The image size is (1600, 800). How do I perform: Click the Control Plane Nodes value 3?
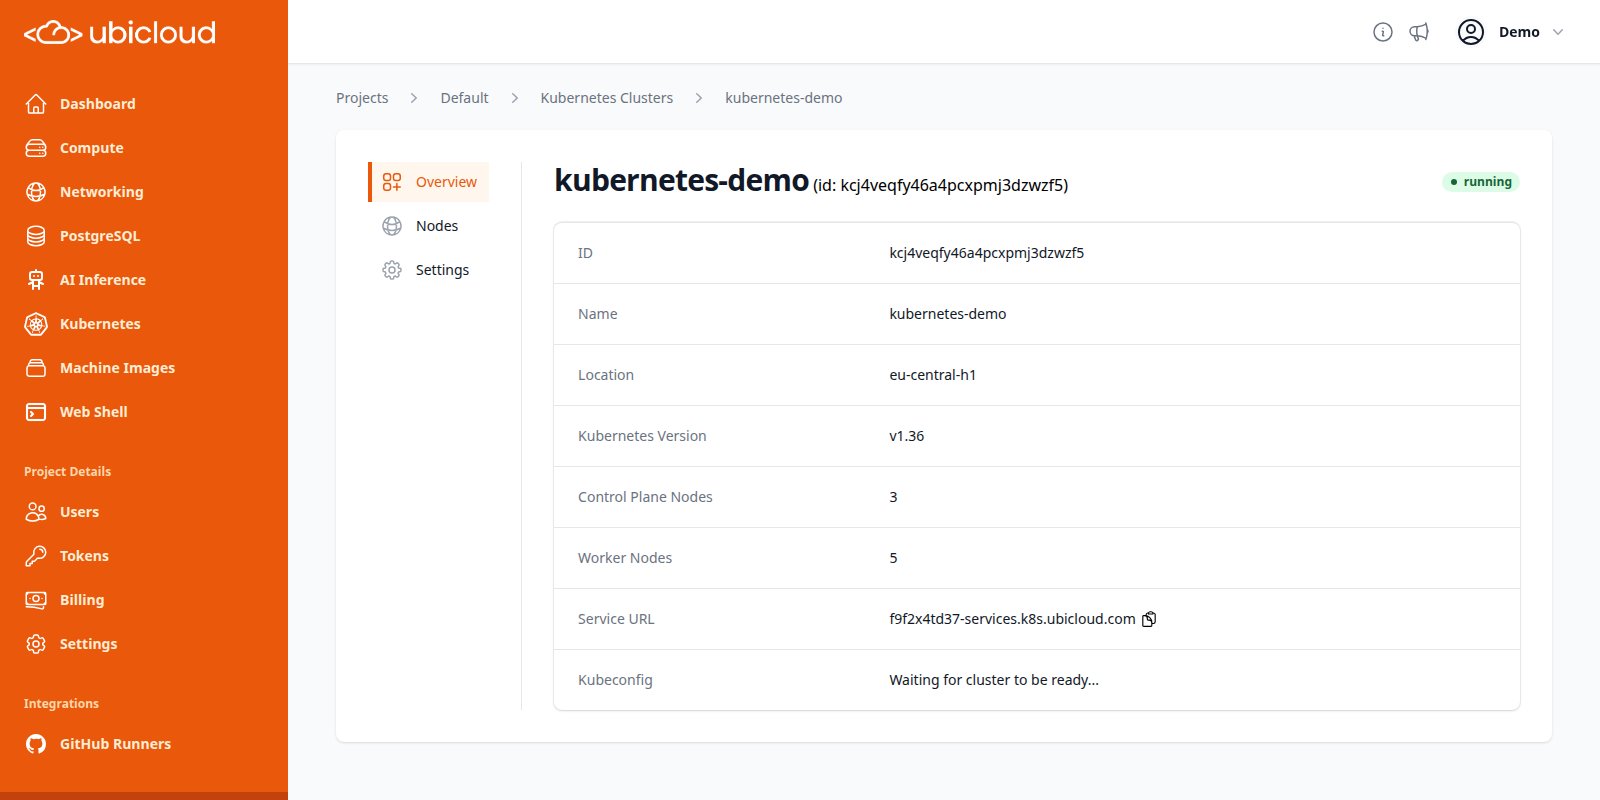pos(894,497)
